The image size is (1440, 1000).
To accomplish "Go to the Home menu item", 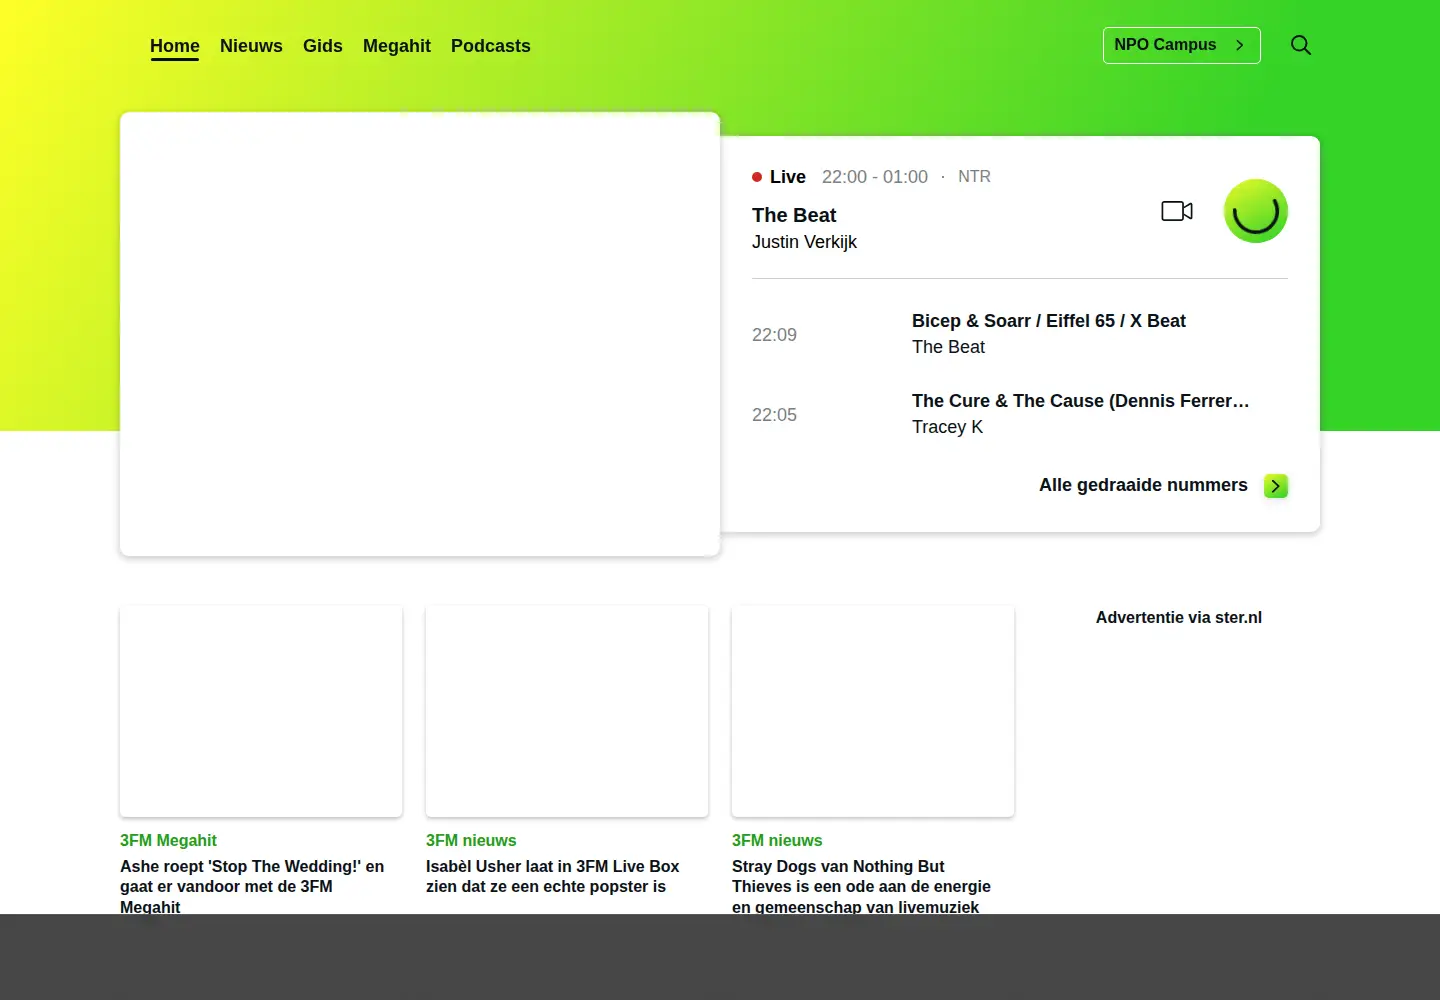I will click(175, 46).
